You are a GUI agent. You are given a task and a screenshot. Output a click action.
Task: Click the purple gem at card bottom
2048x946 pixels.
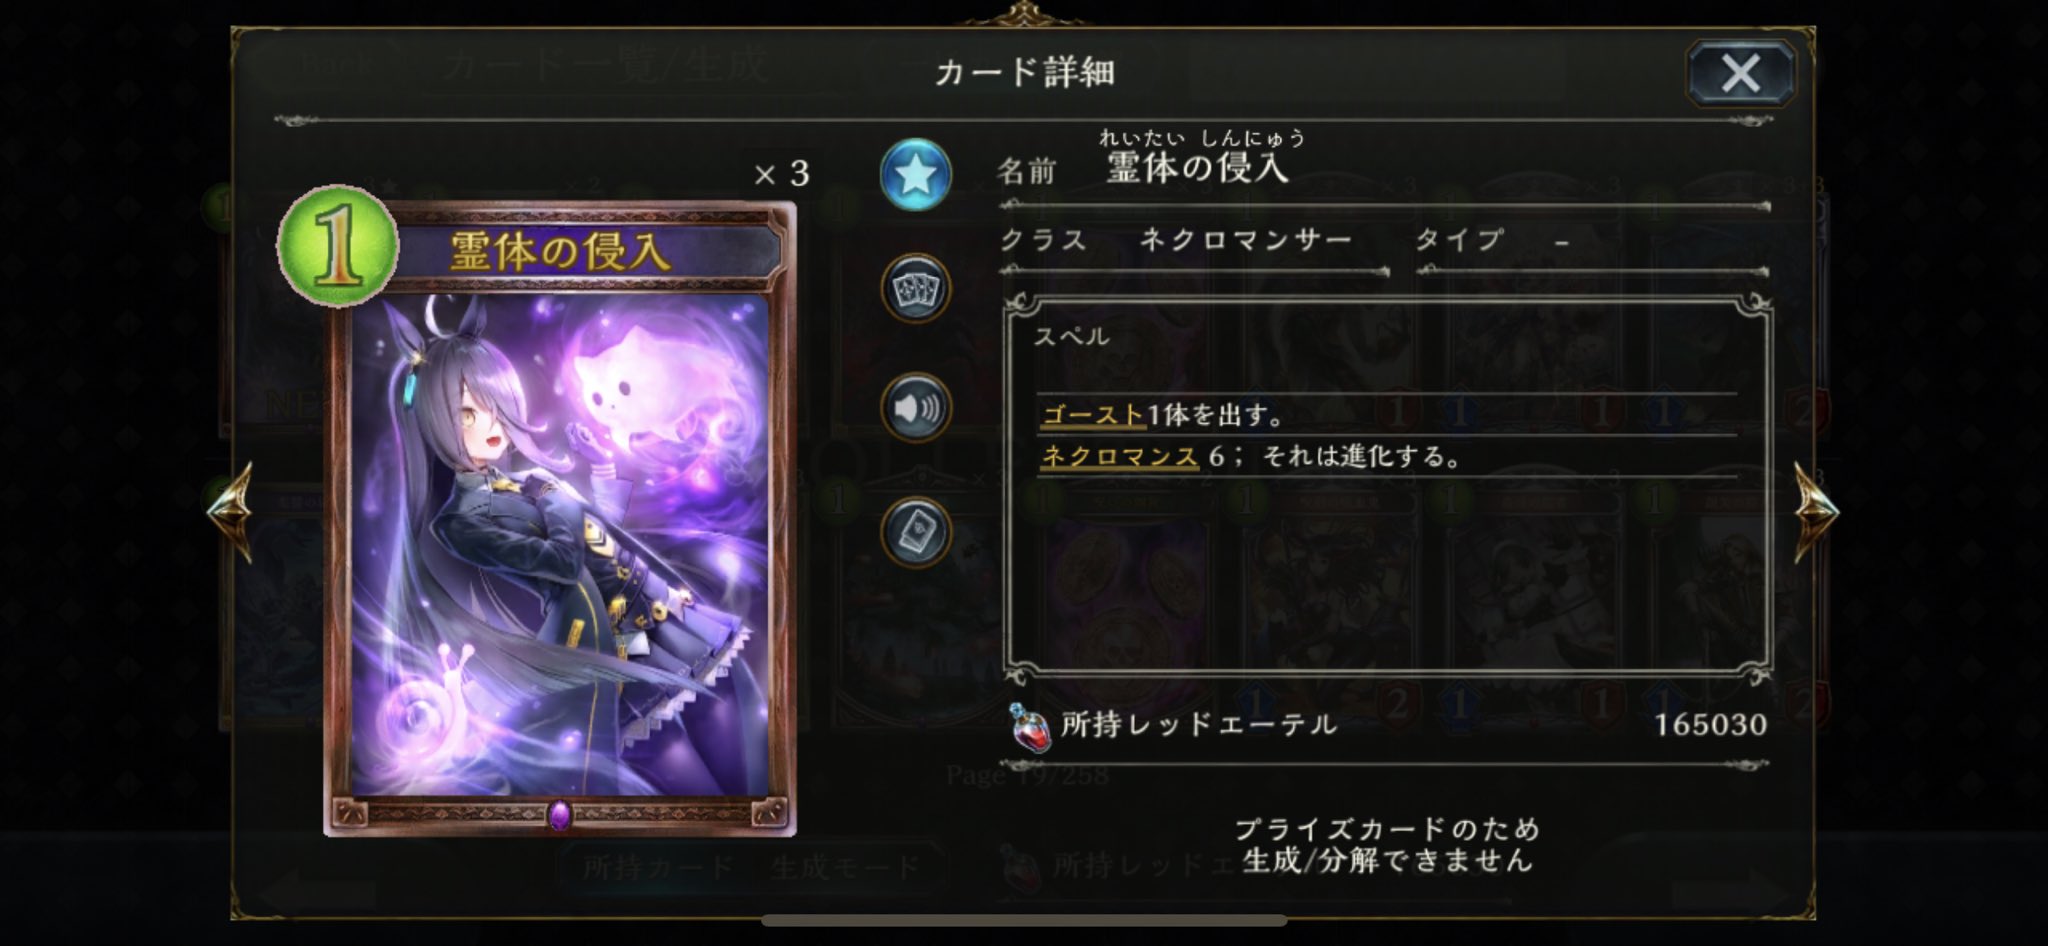560,815
